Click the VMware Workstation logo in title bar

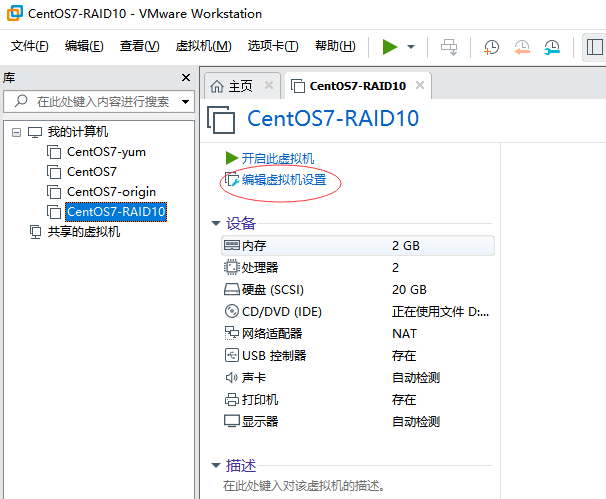(x=15, y=13)
